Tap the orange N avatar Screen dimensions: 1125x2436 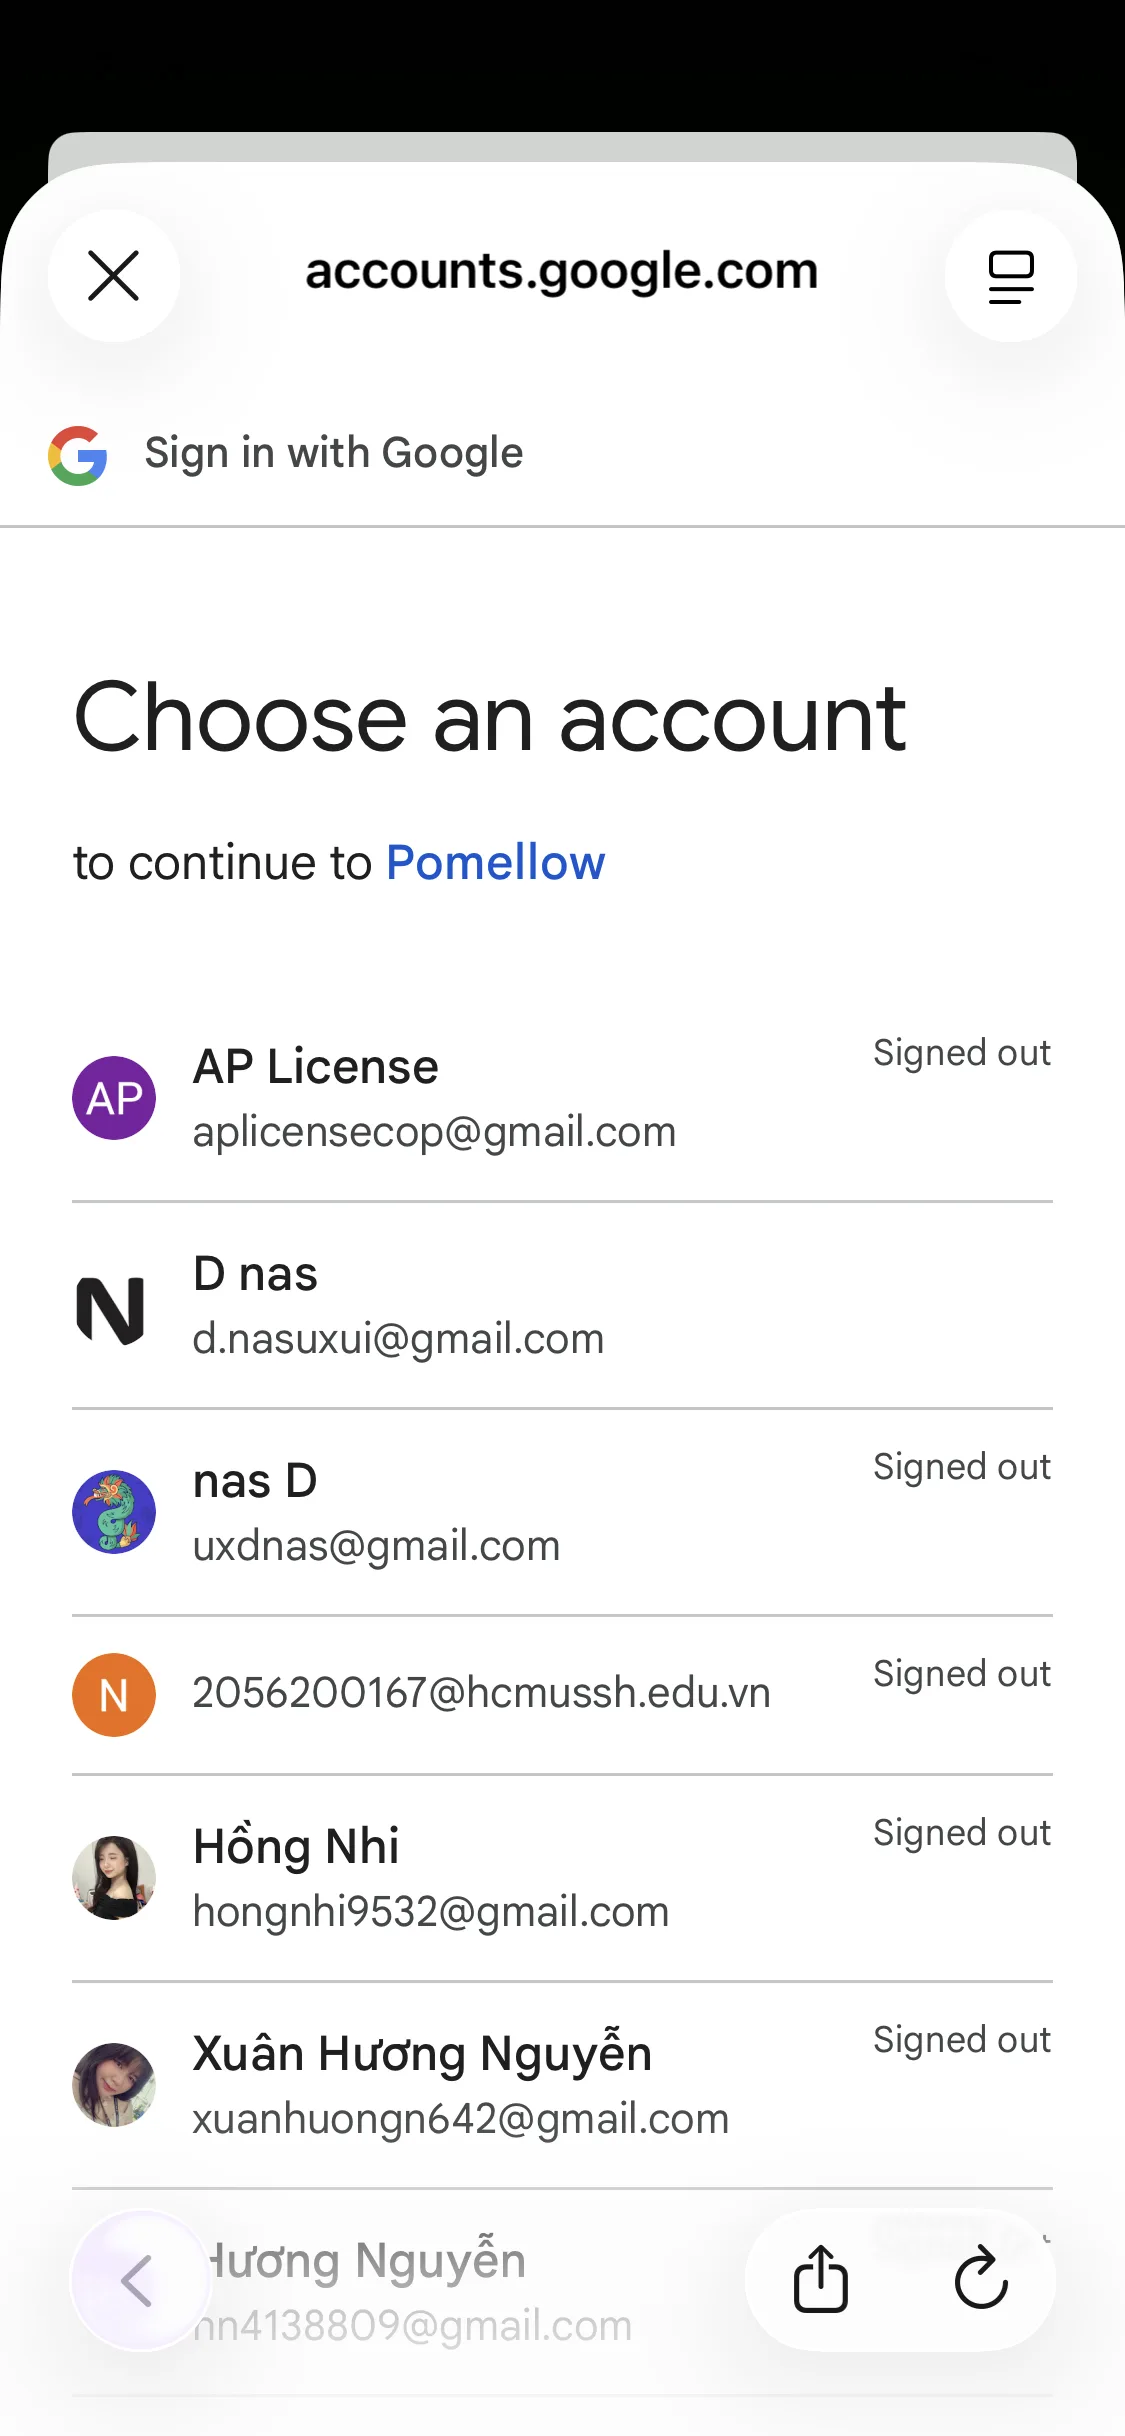tap(114, 1695)
